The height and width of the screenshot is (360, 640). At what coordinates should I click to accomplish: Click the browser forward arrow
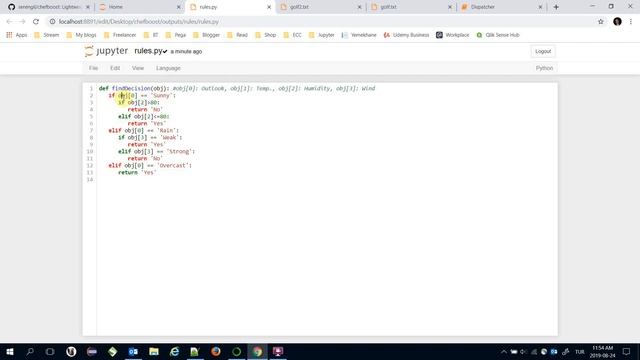(22, 22)
